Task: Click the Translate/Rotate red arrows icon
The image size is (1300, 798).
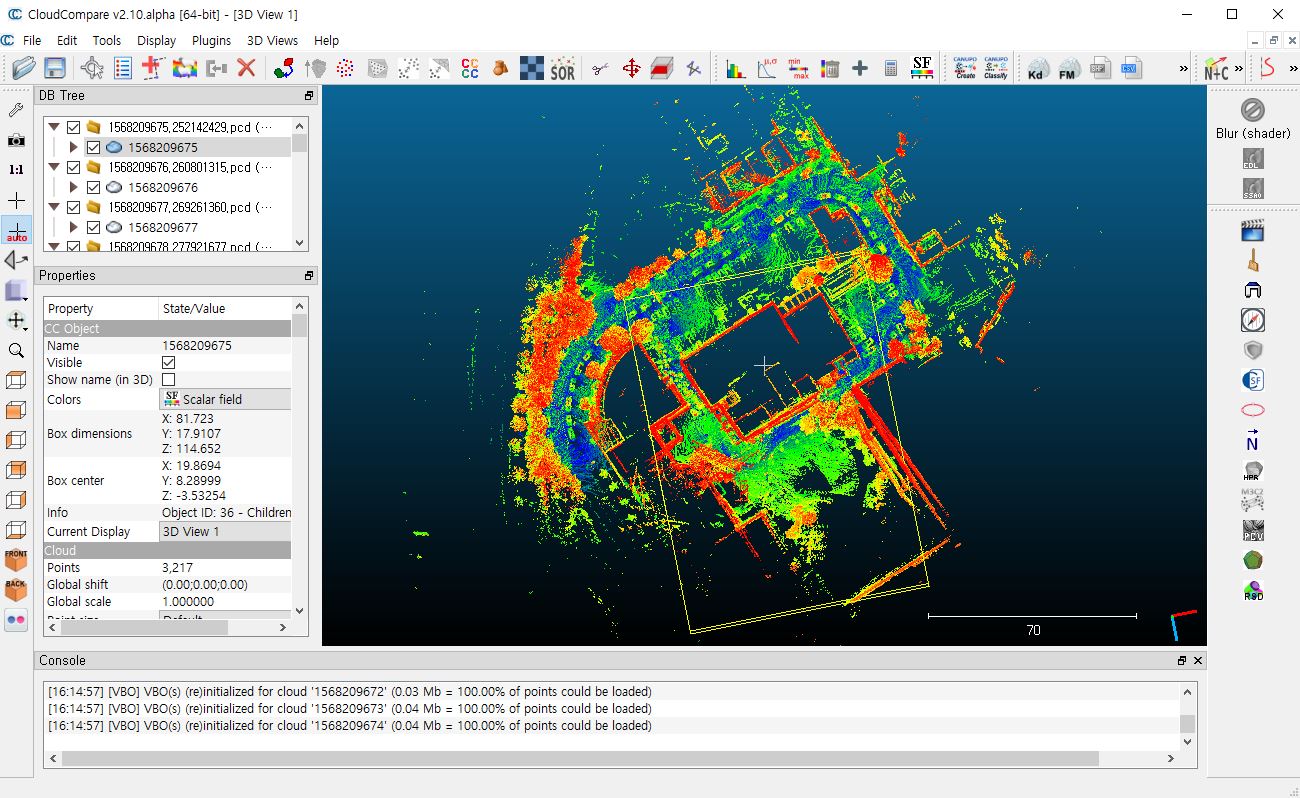Action: tap(631, 68)
